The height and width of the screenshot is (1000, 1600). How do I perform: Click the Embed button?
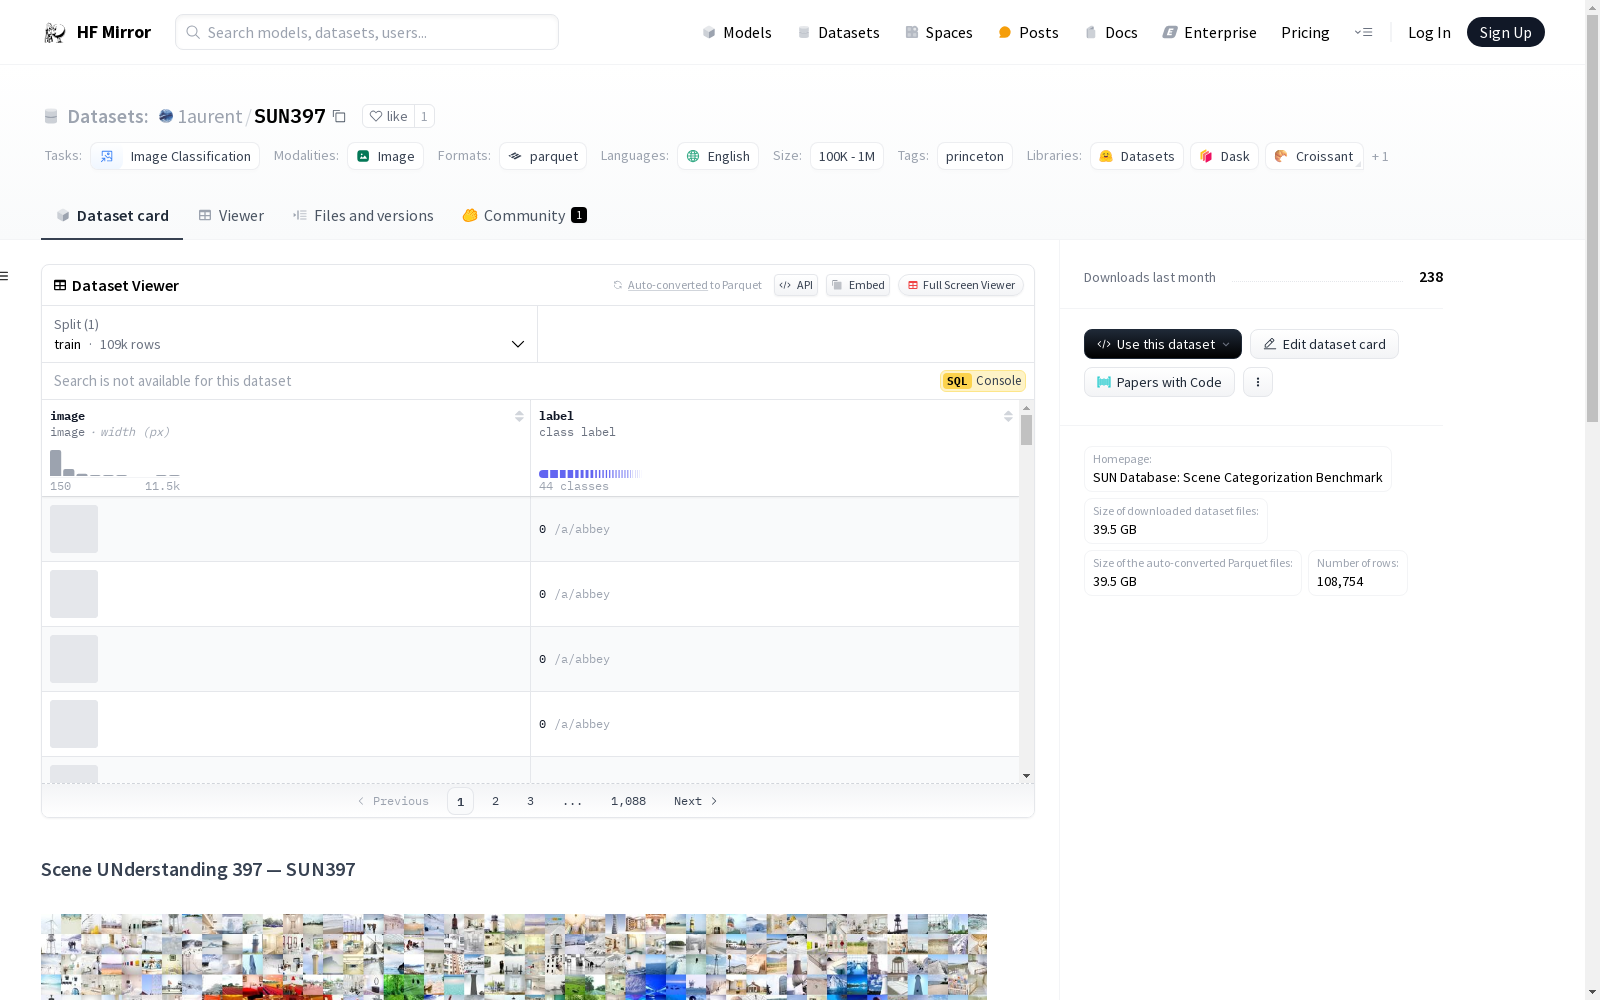click(x=858, y=285)
